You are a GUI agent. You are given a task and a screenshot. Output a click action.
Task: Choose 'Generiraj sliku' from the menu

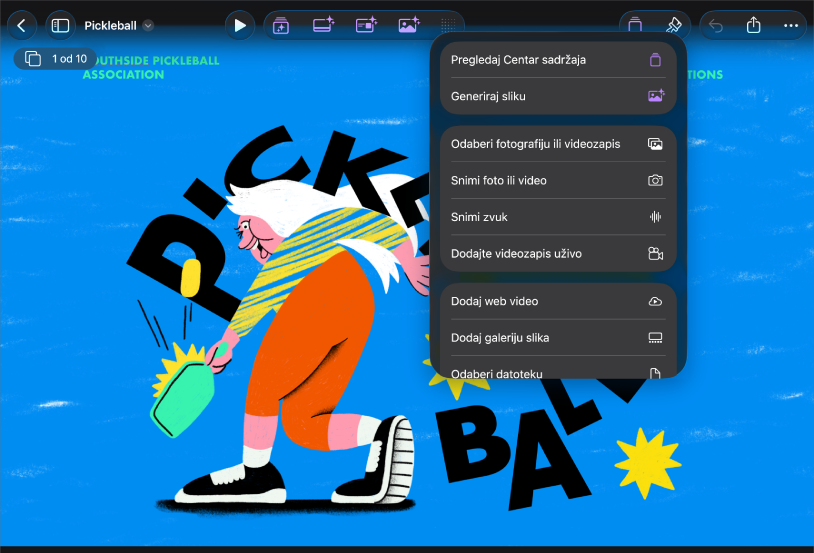558,96
